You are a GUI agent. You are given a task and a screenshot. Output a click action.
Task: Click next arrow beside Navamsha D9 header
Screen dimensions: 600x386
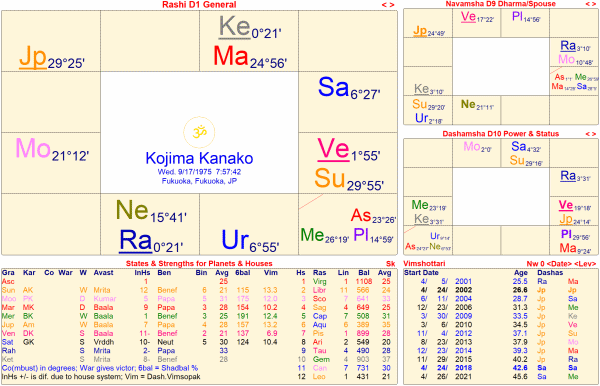(x=593, y=4)
